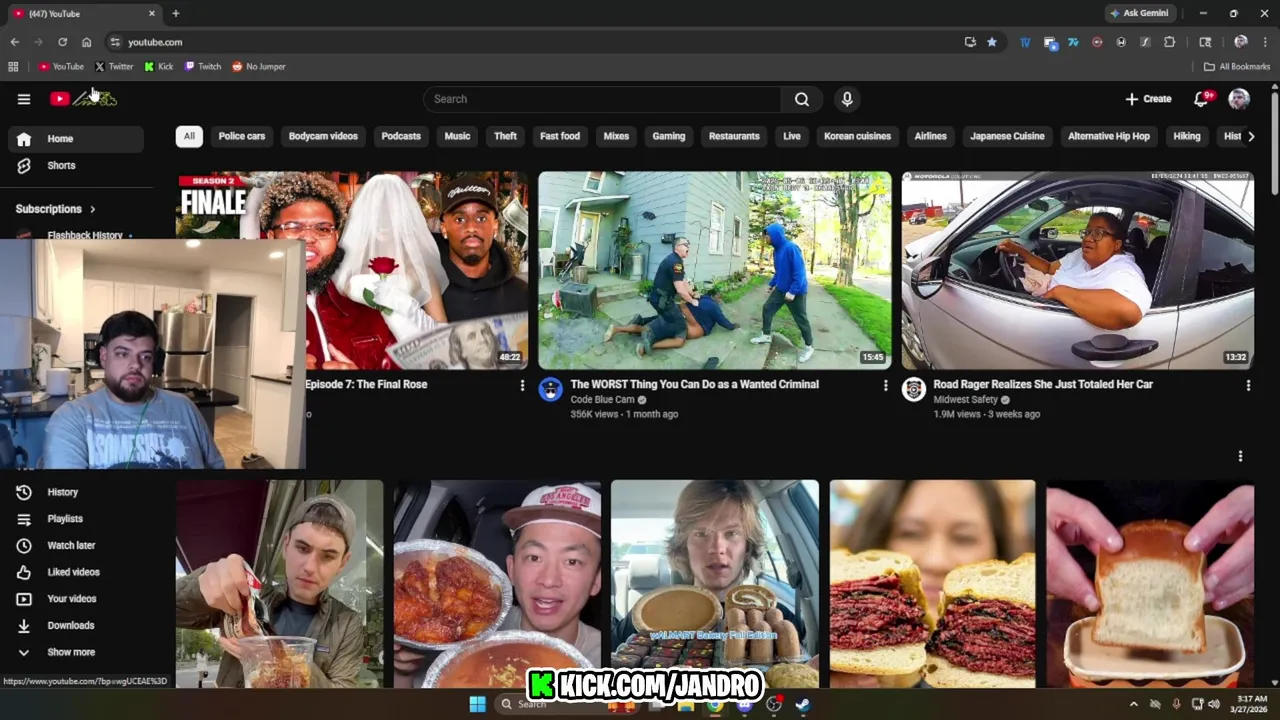The height and width of the screenshot is (720, 1280).
Task: Bookmark this page with the star icon
Action: tap(992, 42)
